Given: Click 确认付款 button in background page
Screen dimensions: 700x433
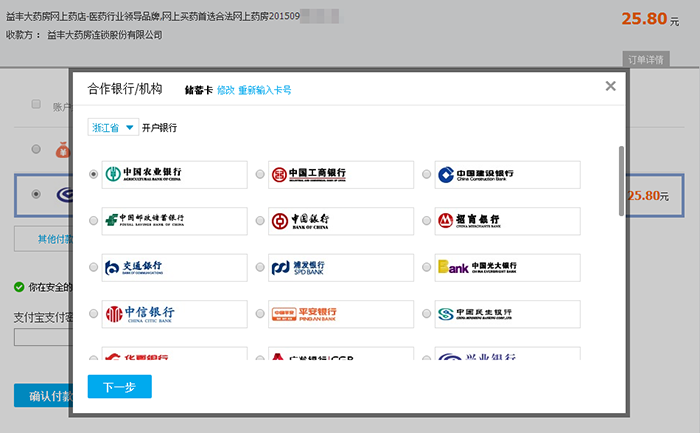Looking at the screenshot, I should point(43,396).
